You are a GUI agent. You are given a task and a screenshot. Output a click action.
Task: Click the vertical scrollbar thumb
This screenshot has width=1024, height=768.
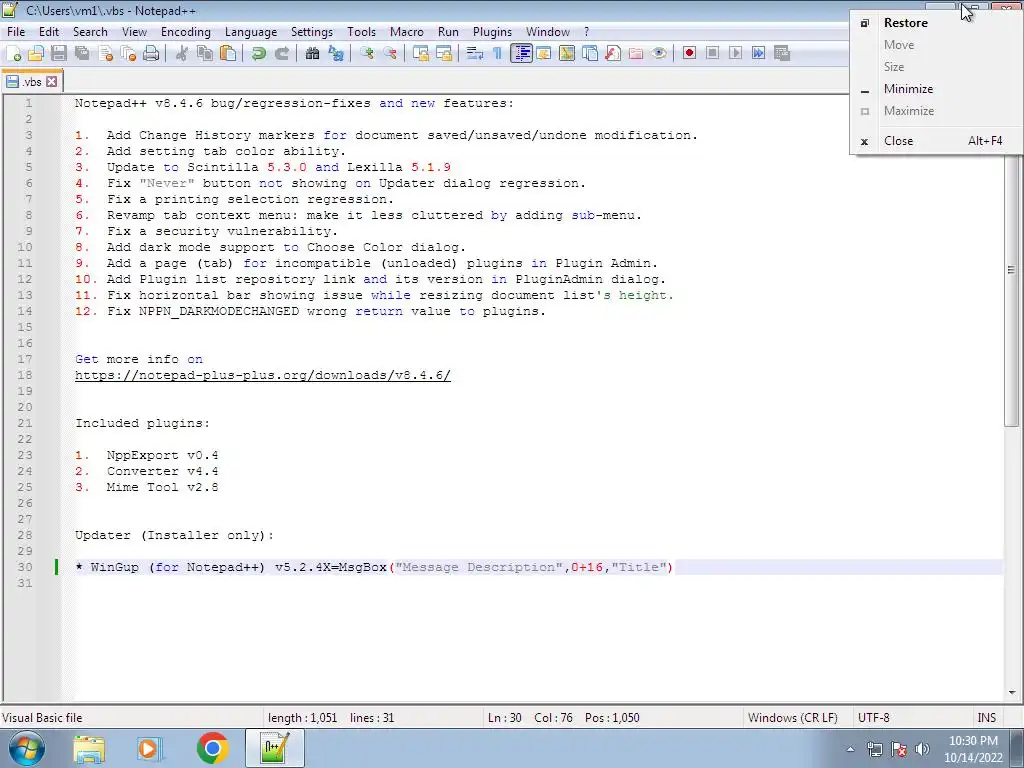pos(1011,271)
